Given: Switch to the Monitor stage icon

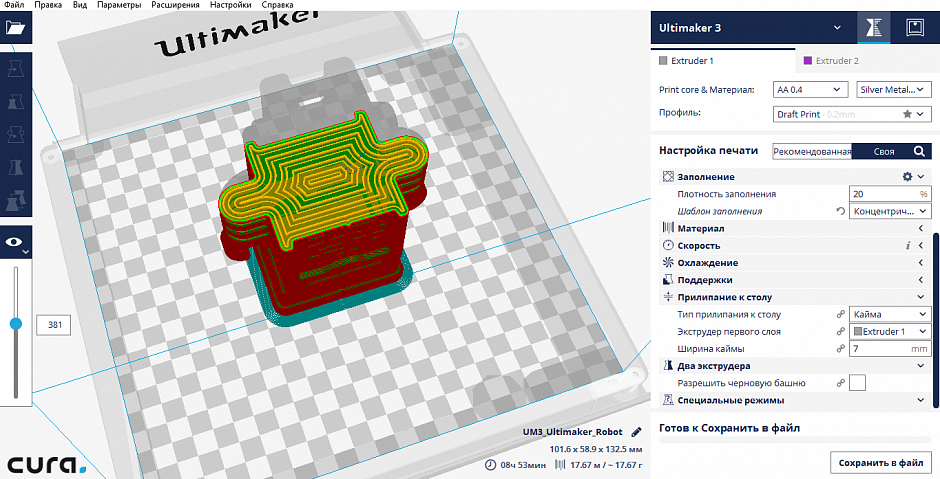Looking at the screenshot, I should (914, 28).
